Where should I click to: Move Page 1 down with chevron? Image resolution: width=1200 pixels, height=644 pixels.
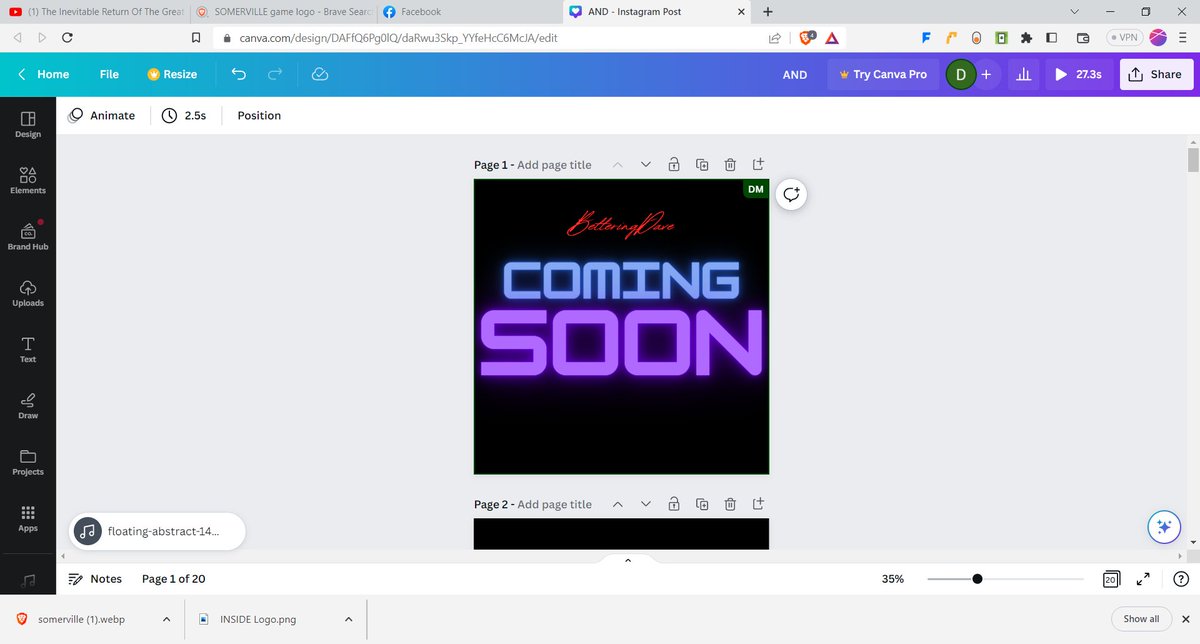coord(645,165)
